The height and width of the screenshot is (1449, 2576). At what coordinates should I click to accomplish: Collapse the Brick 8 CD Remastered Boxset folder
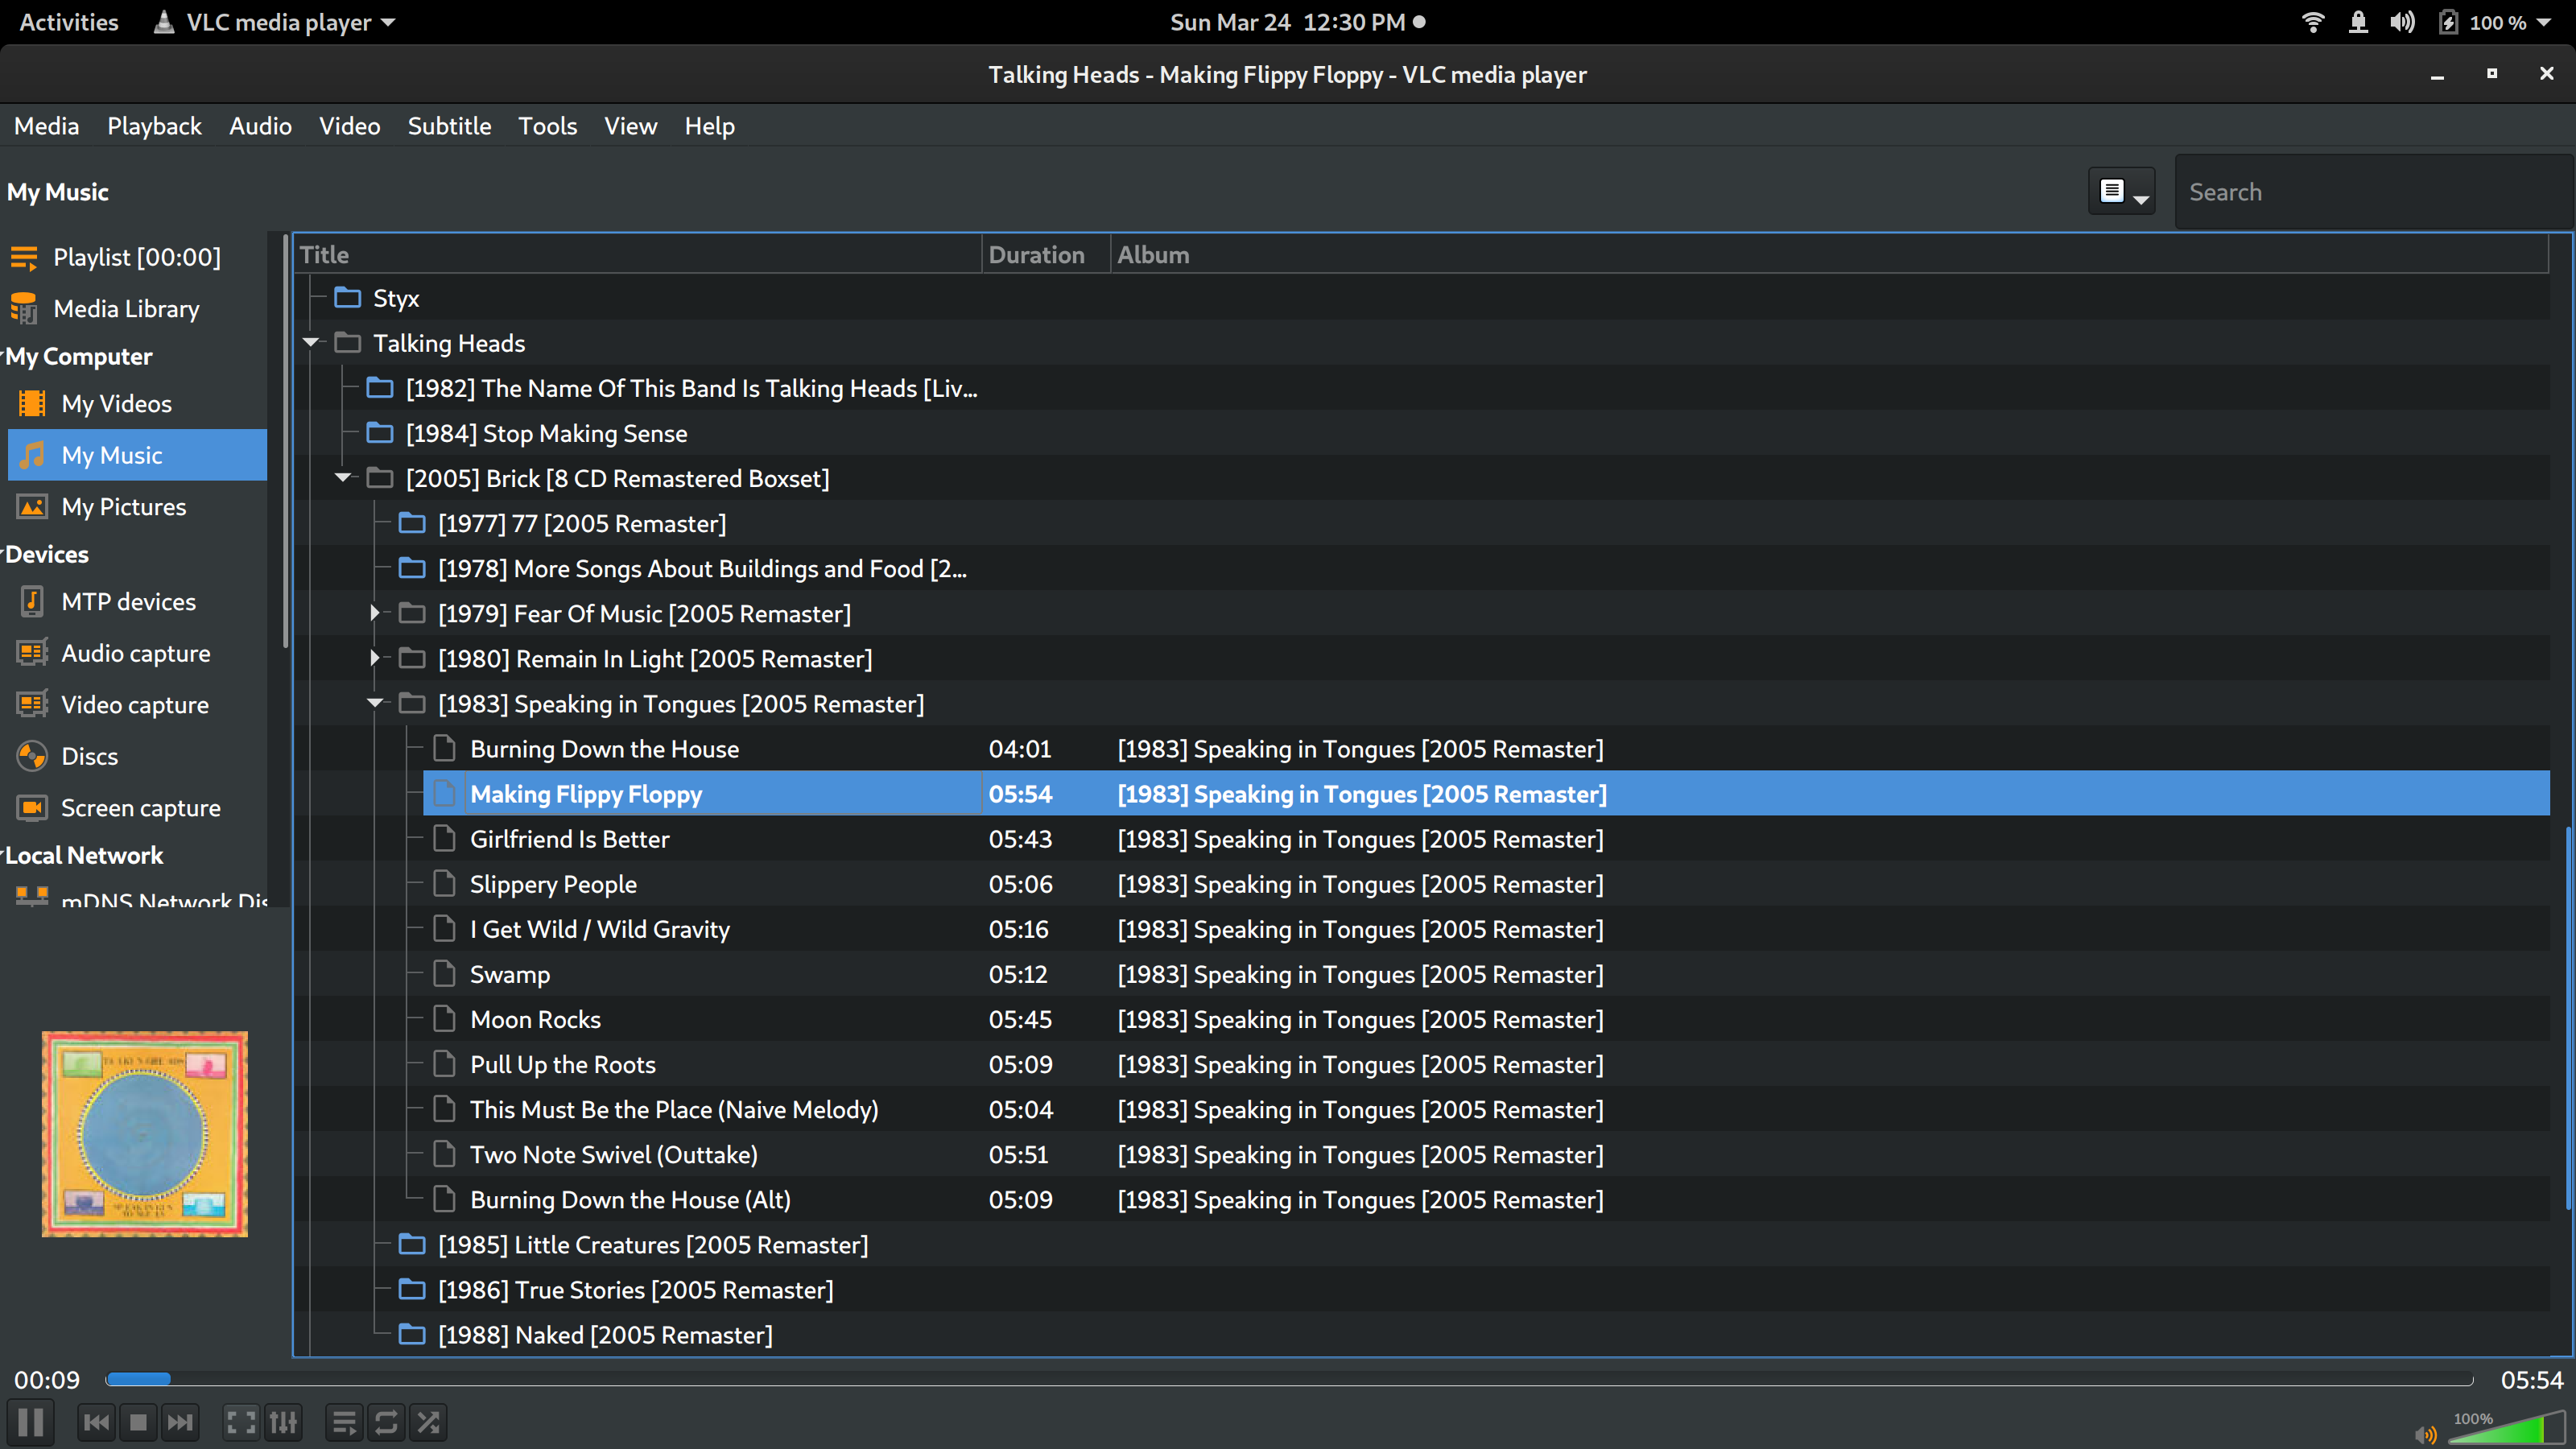(343, 478)
